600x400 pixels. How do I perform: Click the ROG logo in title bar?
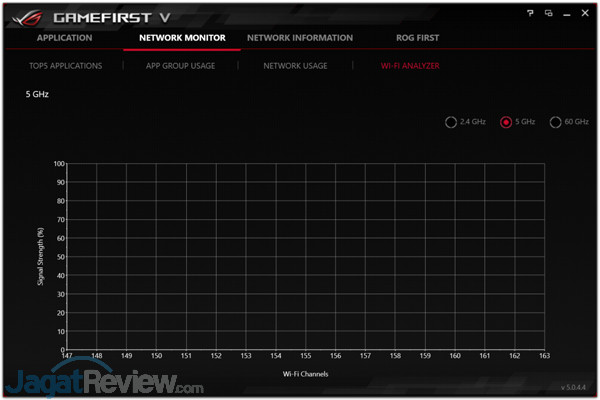(x=27, y=18)
